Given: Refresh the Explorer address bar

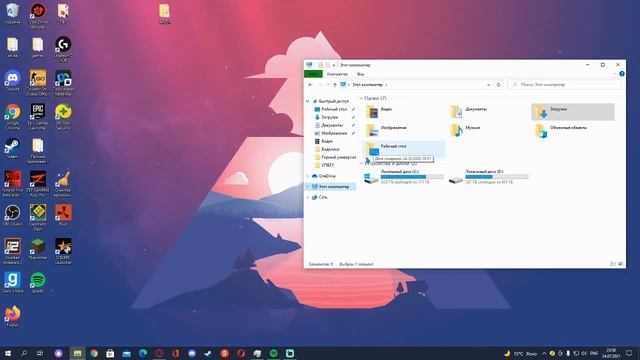Looking at the screenshot, I should (498, 85).
